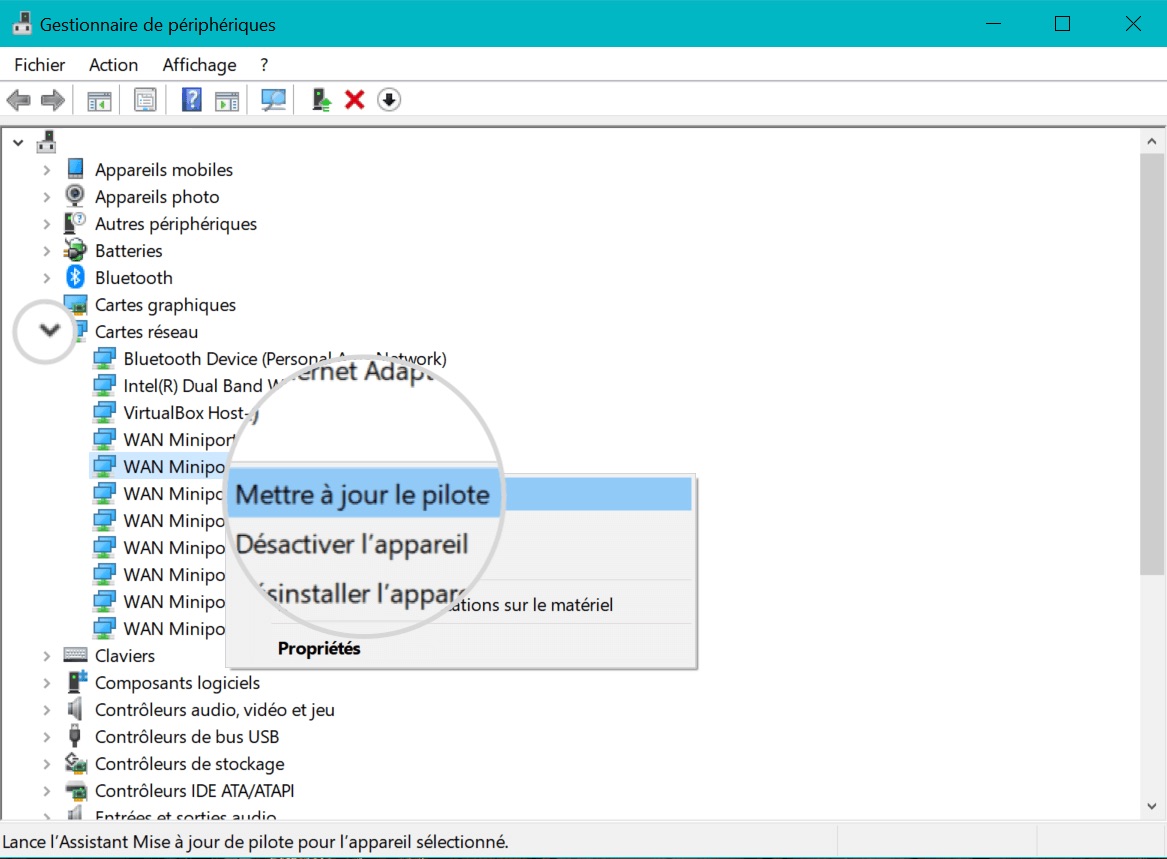Click the Appareils mobiles icon
This screenshot has width=1167, height=859.
pos(75,170)
